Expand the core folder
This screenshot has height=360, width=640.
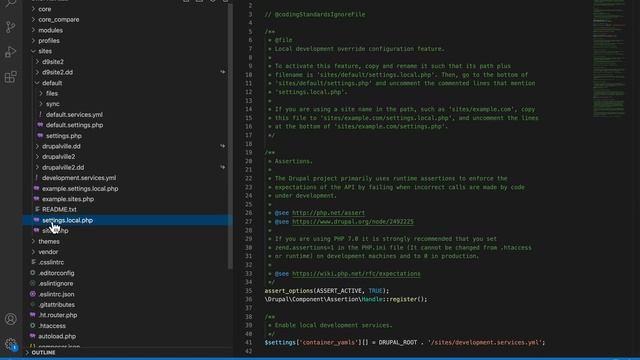click(33, 9)
